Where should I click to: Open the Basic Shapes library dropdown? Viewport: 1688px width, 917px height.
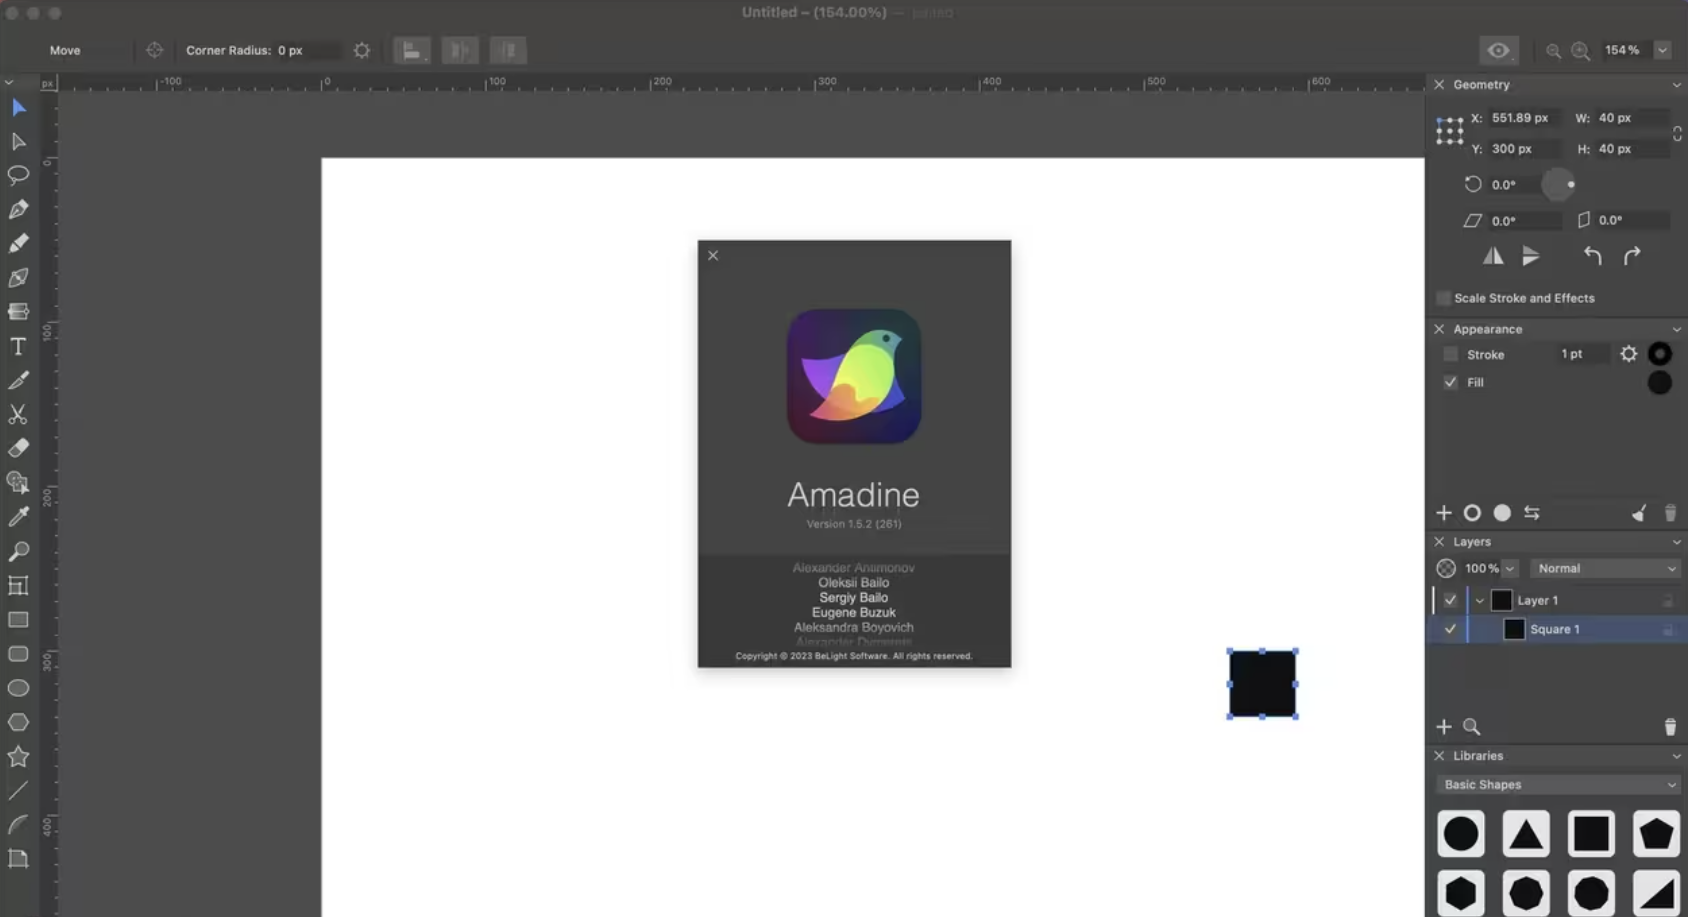coord(1558,785)
